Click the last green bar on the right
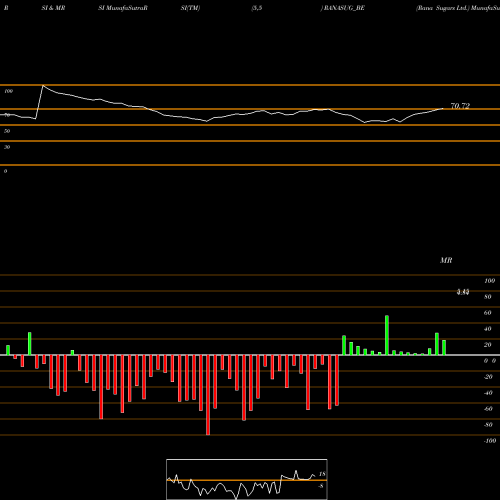 444,347
